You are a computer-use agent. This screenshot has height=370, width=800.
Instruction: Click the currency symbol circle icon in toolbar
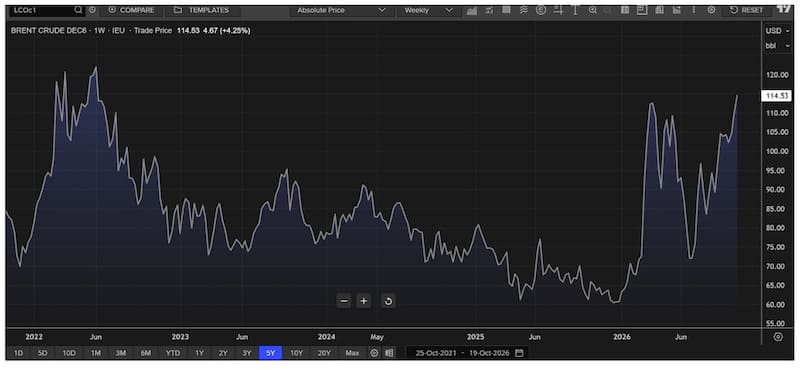point(541,10)
